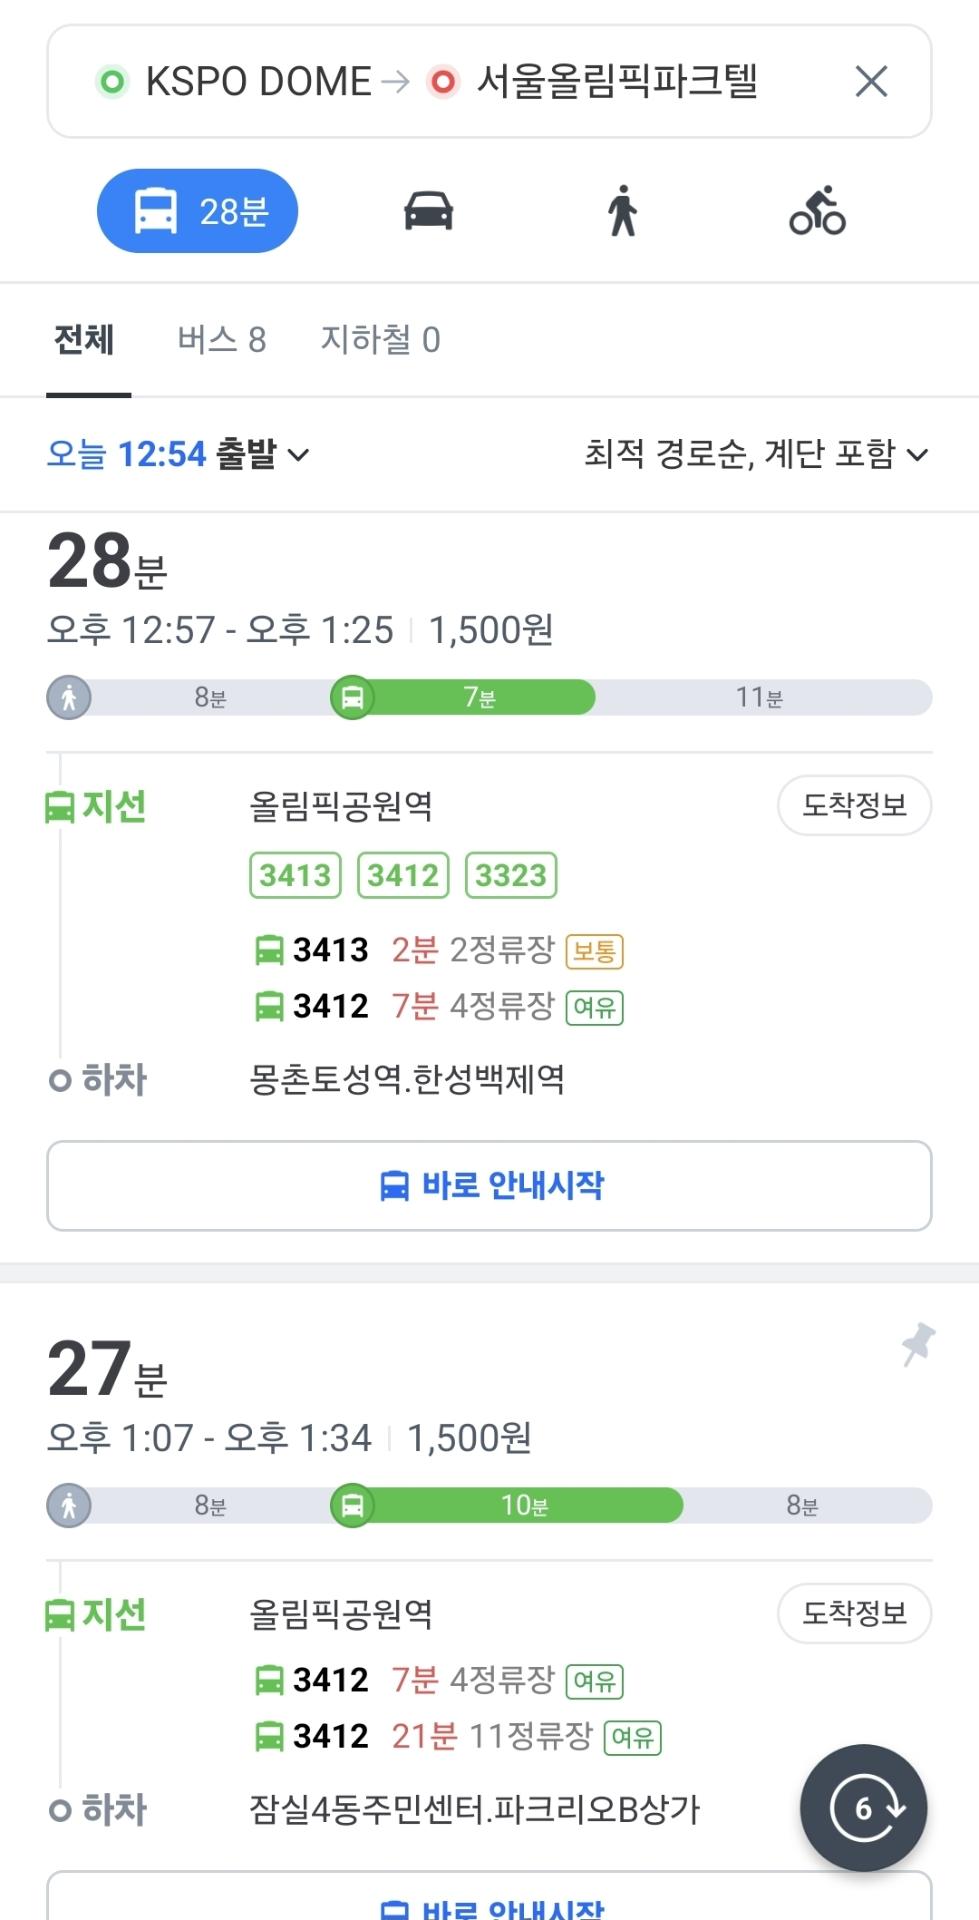Select the 전체 tab
This screenshot has height=1920, width=979.
[x=85, y=340]
